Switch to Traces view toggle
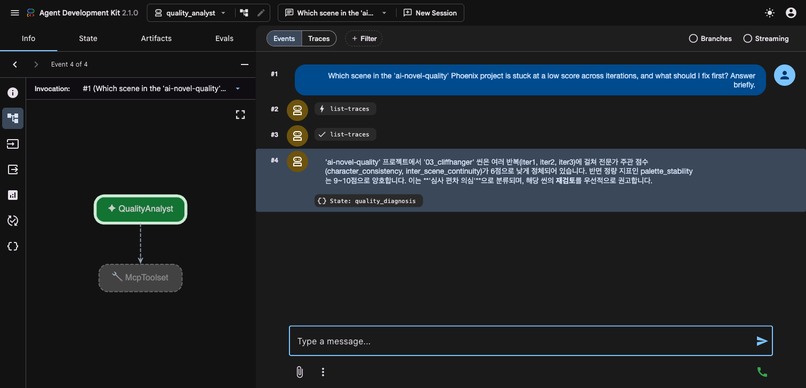 pos(319,39)
